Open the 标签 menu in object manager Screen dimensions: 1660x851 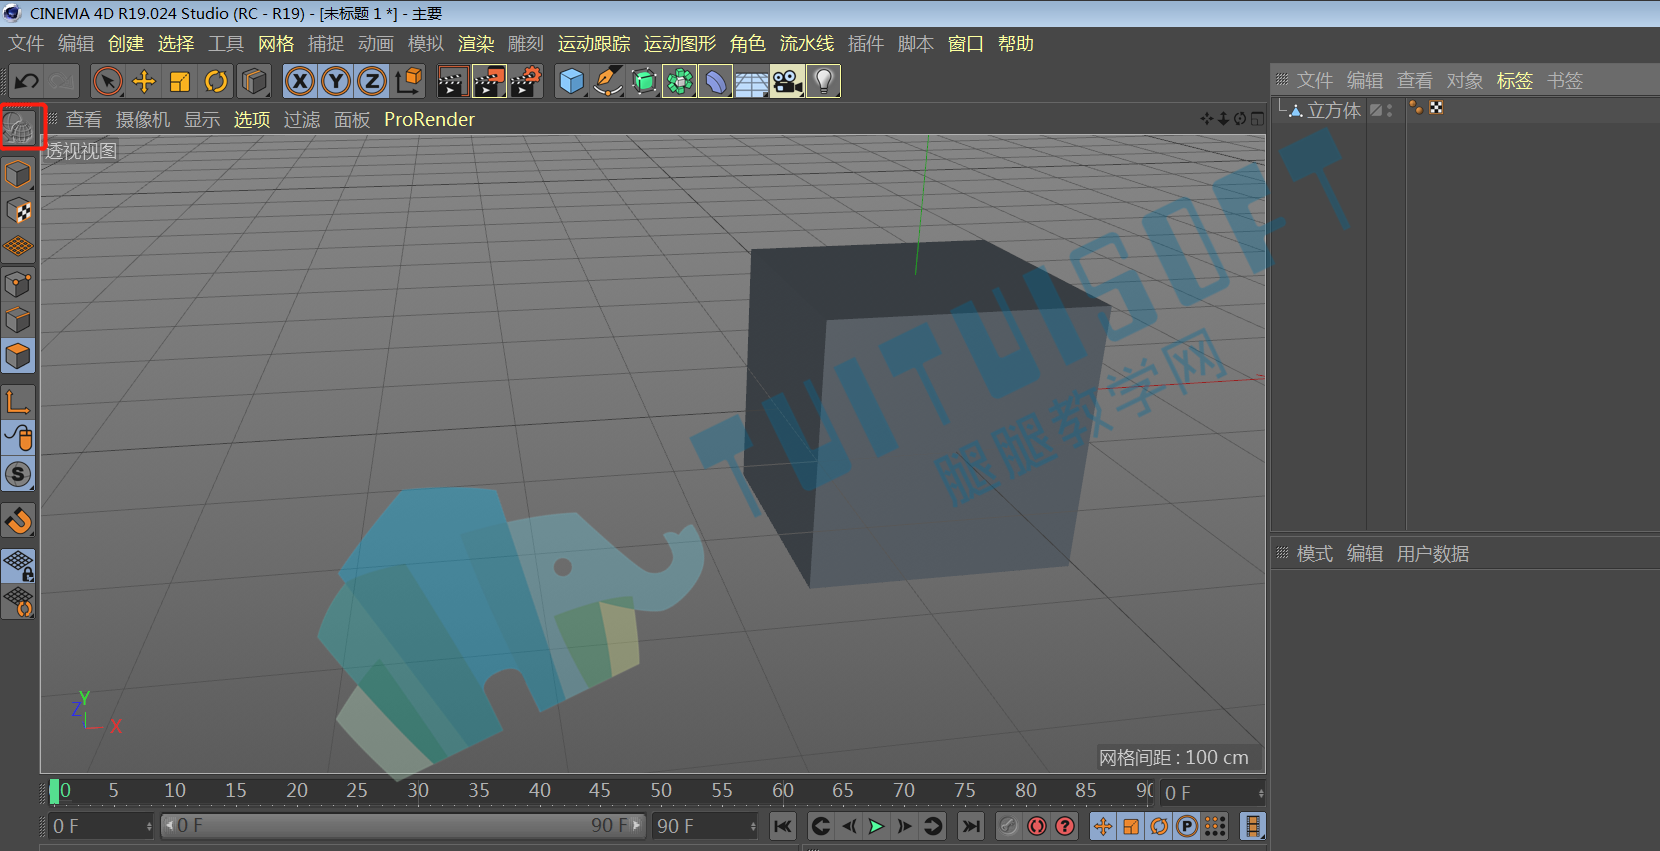pyautogui.click(x=1514, y=81)
